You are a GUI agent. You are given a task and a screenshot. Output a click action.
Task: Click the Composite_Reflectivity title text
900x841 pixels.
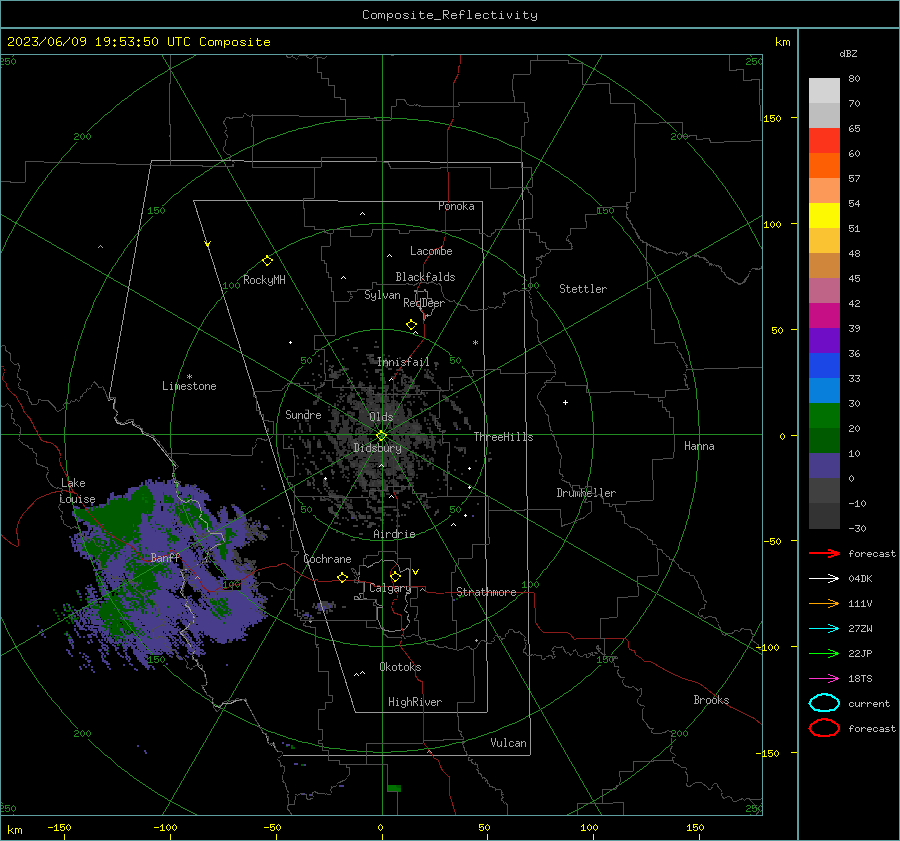click(449, 15)
